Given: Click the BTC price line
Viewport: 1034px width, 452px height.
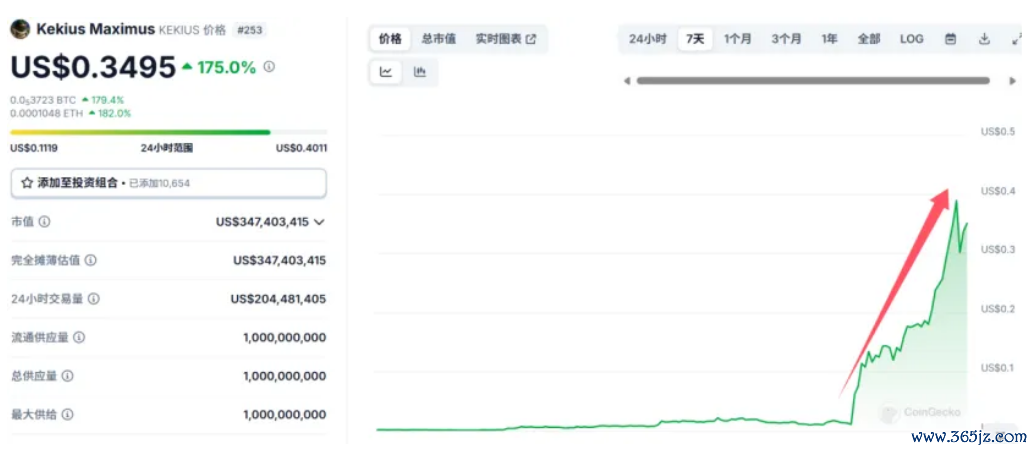Looking at the screenshot, I should (67, 100).
